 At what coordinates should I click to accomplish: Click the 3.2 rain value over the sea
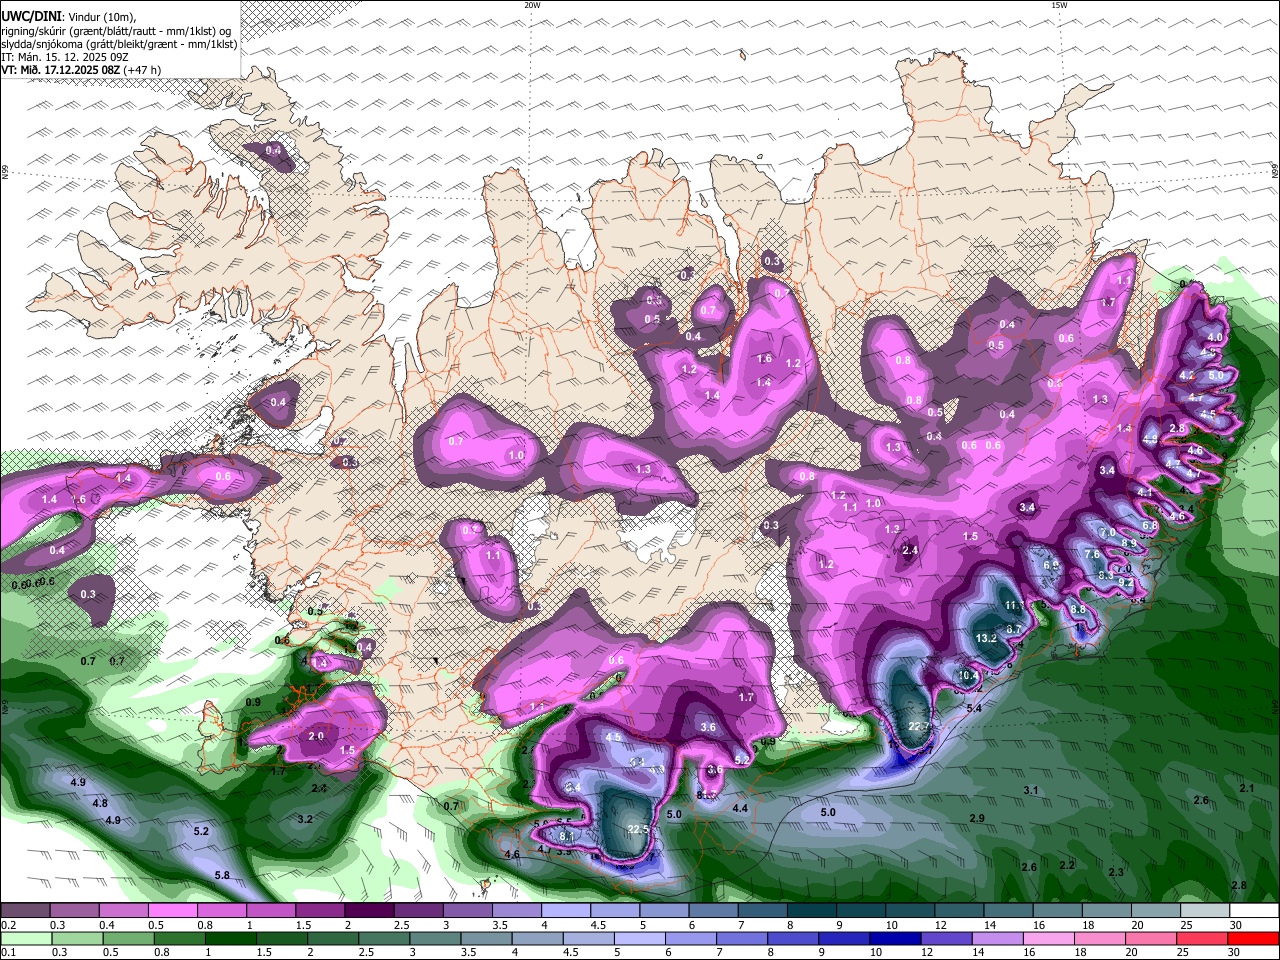click(306, 819)
